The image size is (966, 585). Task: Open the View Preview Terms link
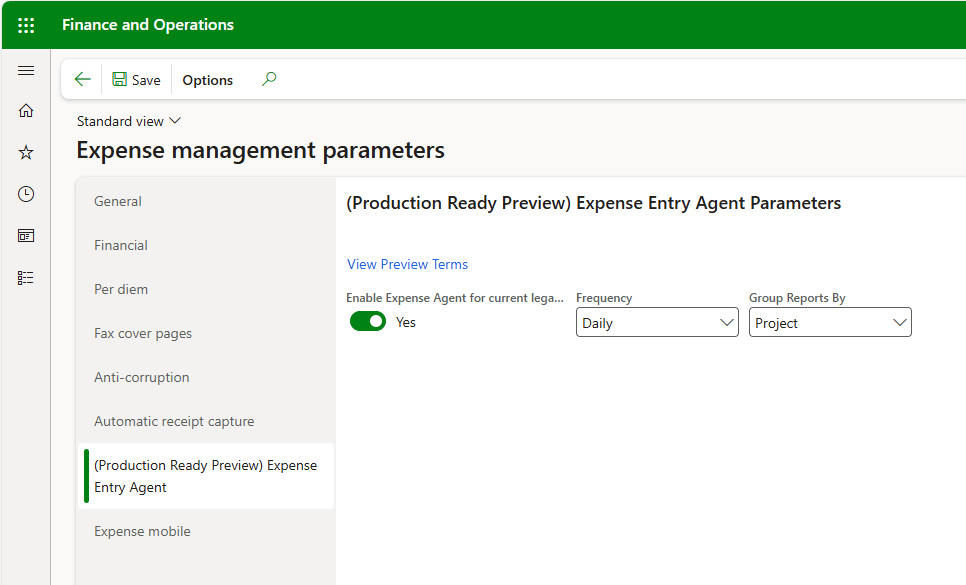pos(407,264)
